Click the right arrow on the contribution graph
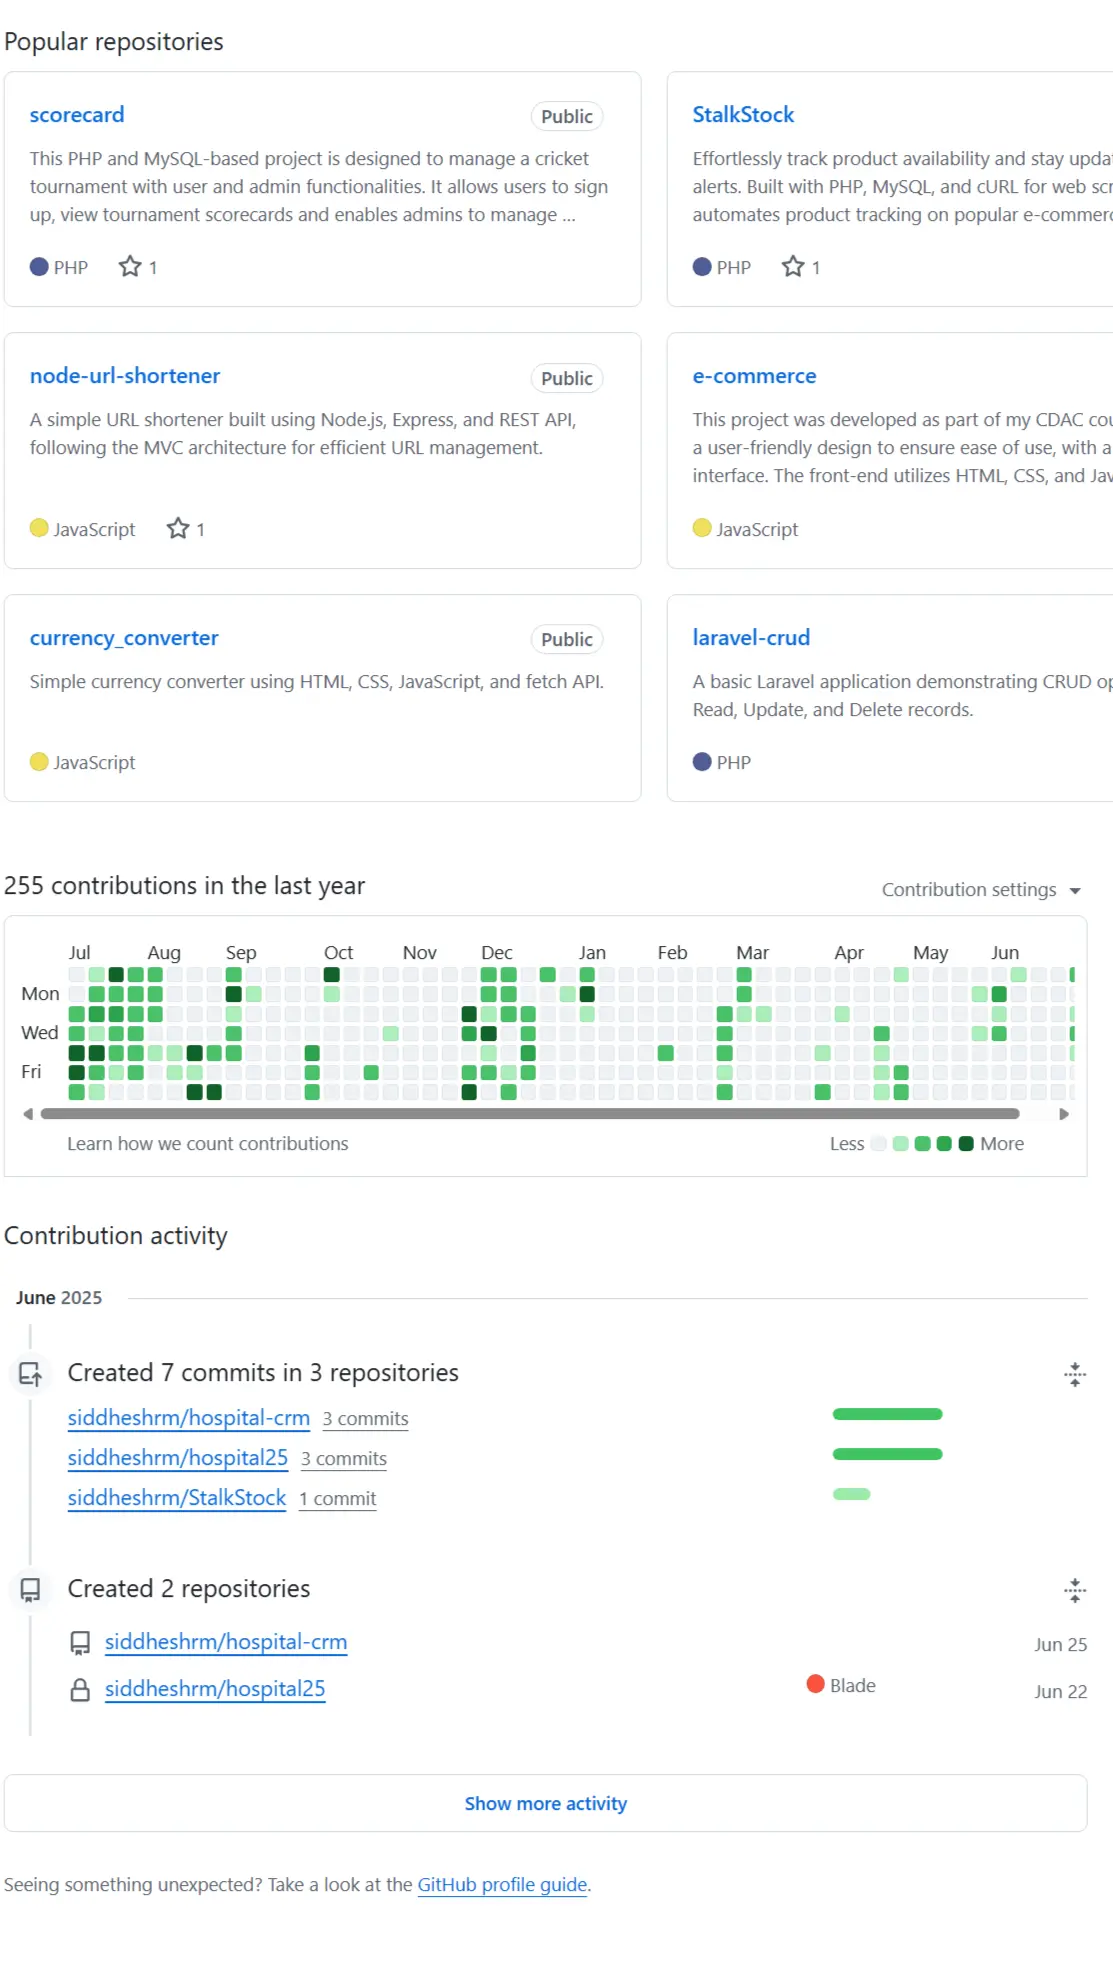The height and width of the screenshot is (1978, 1113). (x=1064, y=1112)
